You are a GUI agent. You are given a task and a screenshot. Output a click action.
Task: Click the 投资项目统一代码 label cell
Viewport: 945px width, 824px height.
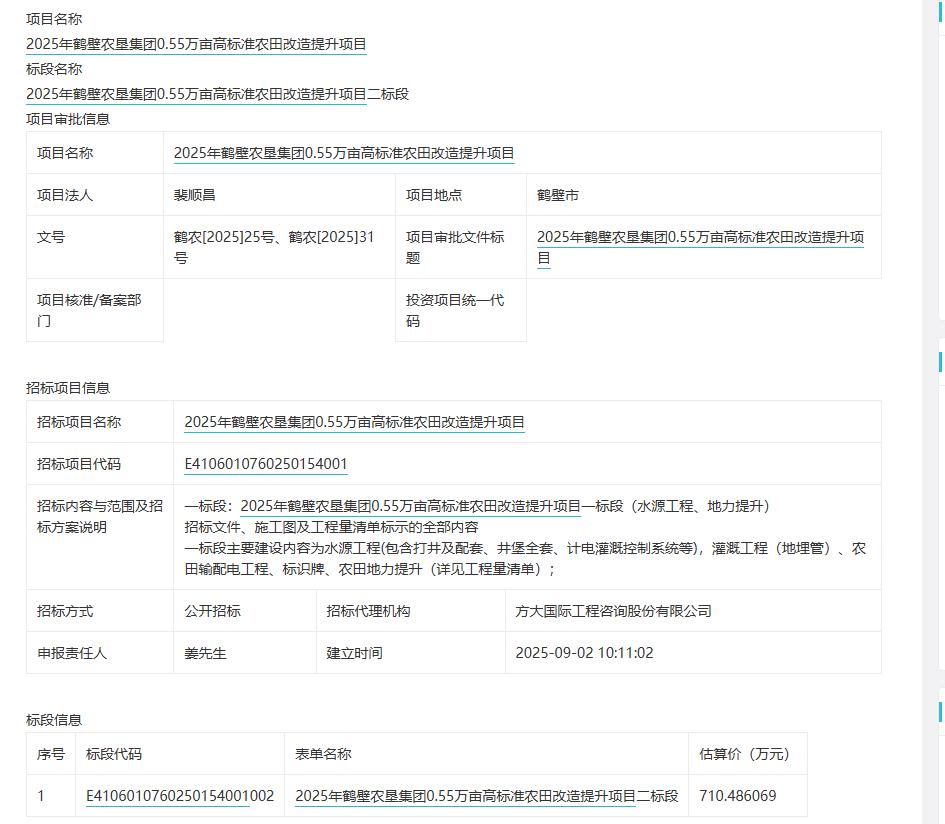pos(461,310)
